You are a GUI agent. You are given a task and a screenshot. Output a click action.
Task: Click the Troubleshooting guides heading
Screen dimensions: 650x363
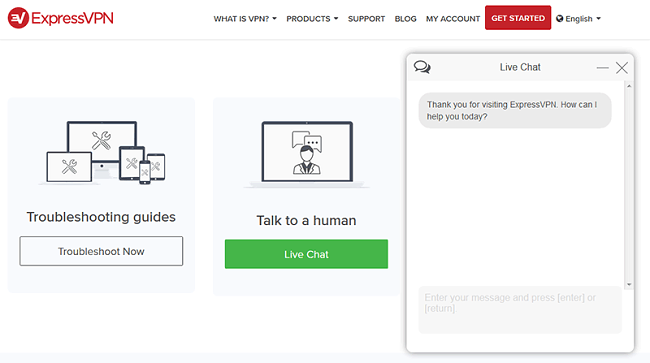coord(101,217)
